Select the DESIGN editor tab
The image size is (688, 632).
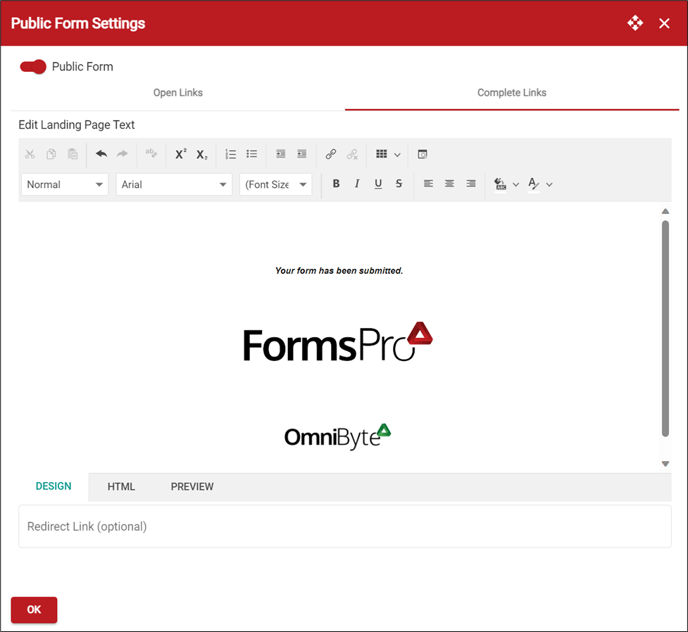(54, 486)
